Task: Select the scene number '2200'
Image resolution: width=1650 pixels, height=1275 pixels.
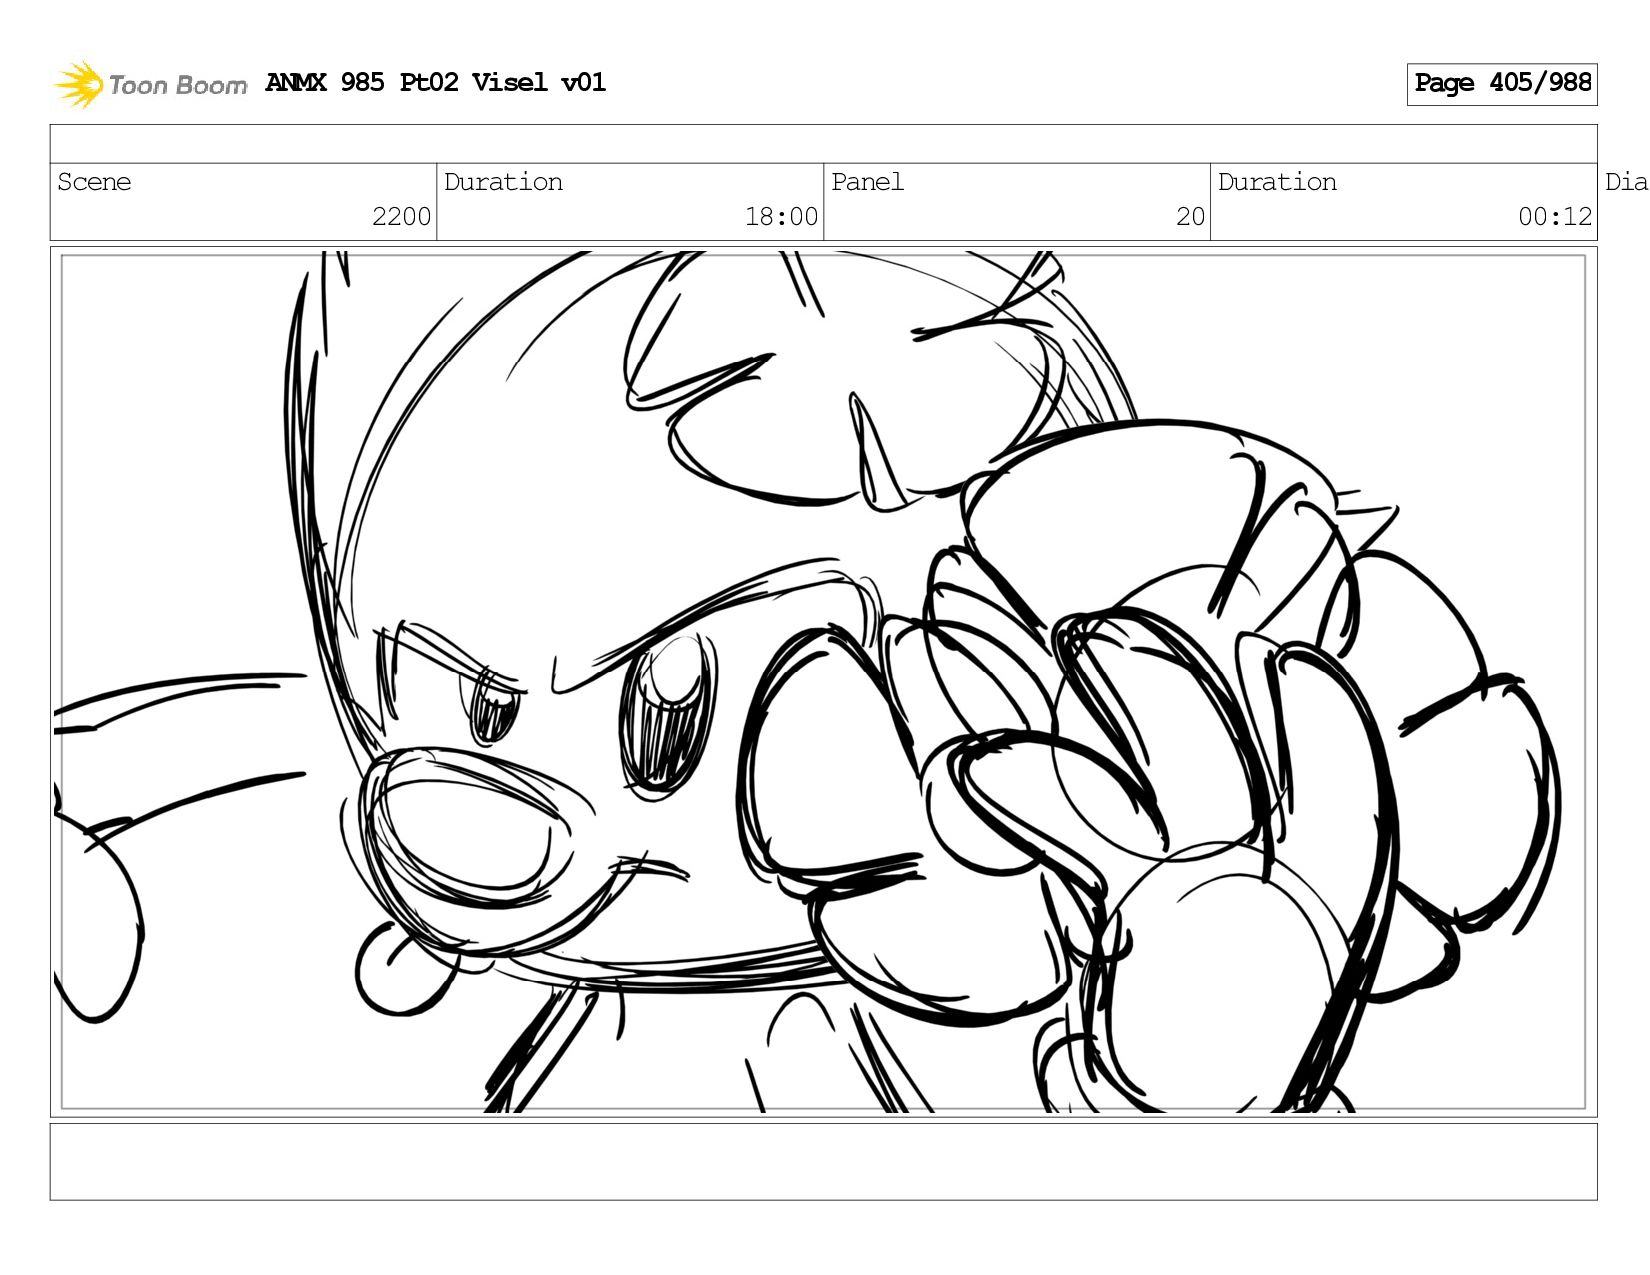Action: pyautogui.click(x=401, y=217)
